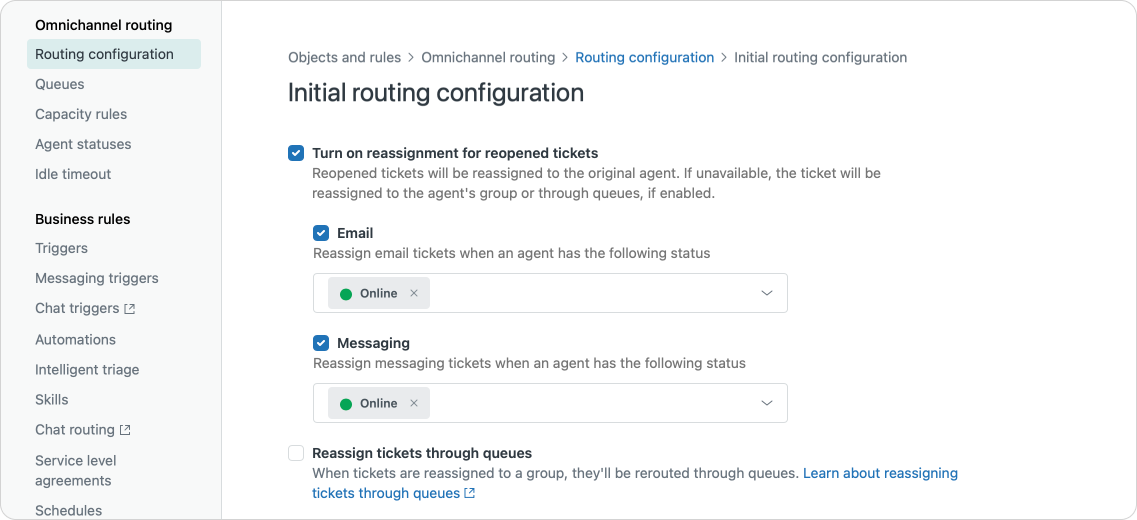
Task: Remove Online status from Messaging dropdown
Action: click(414, 403)
